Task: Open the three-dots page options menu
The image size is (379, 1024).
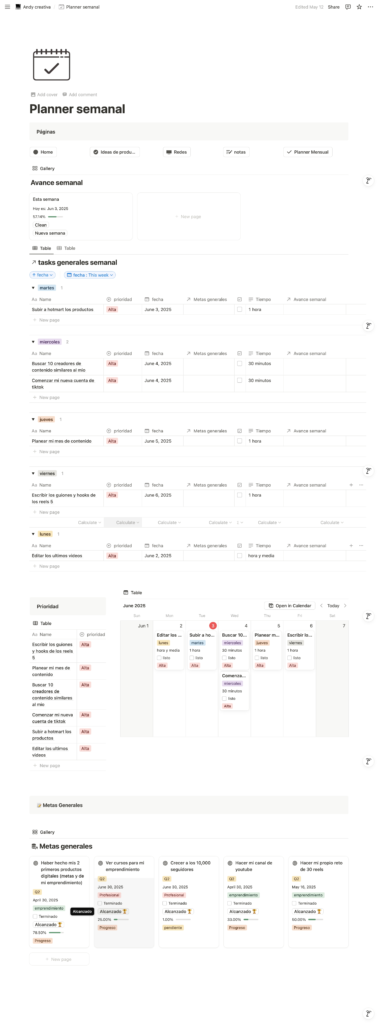Action: [371, 7]
